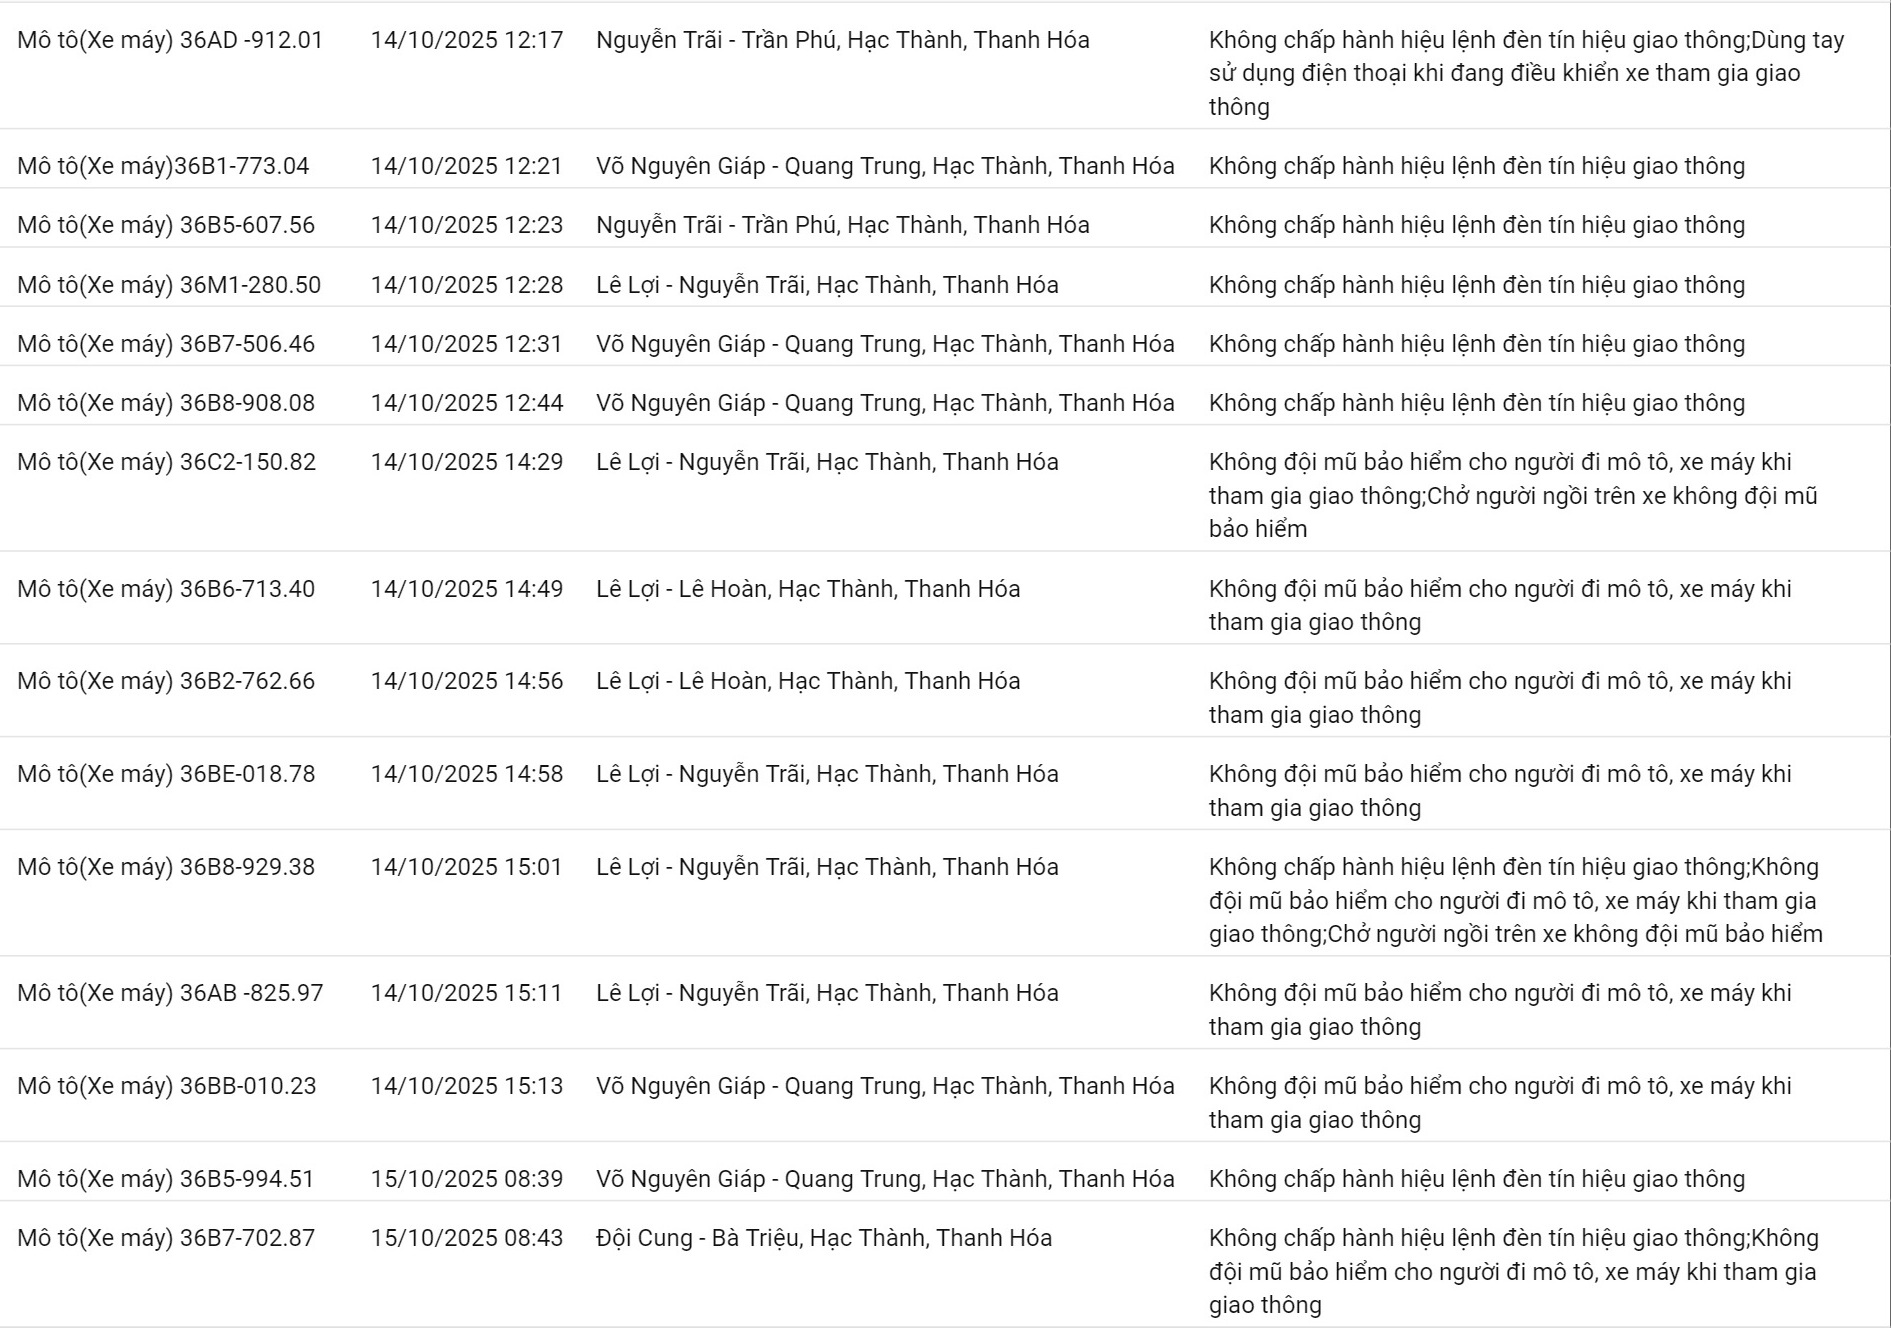Select the row with plate 36B1-773.04
The width and height of the screenshot is (1891, 1328).
163,166
